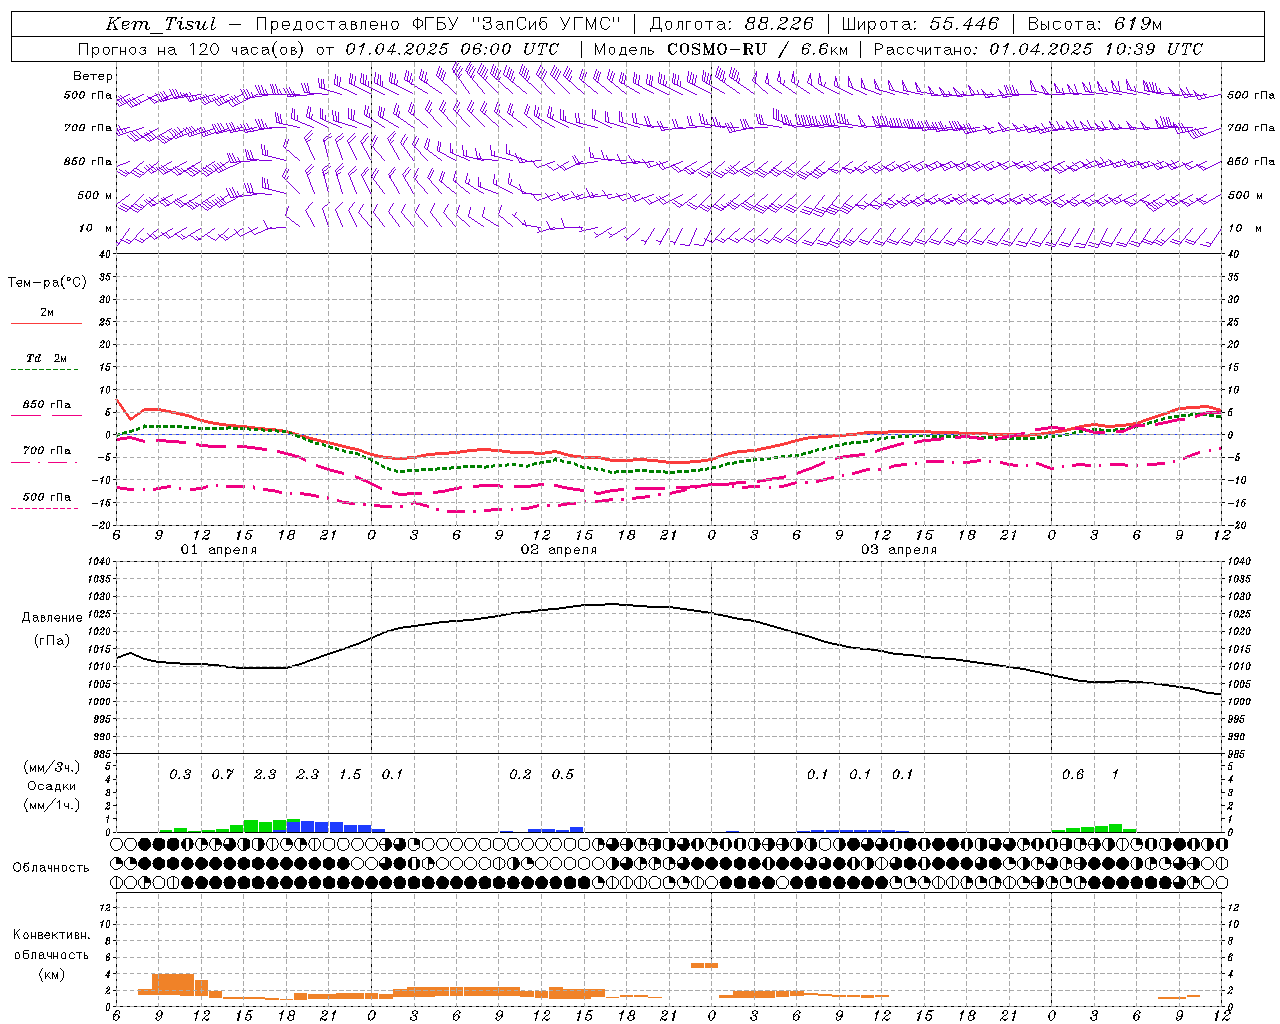
Task: Click the Давление pressure panel label
Action: tap(52, 618)
